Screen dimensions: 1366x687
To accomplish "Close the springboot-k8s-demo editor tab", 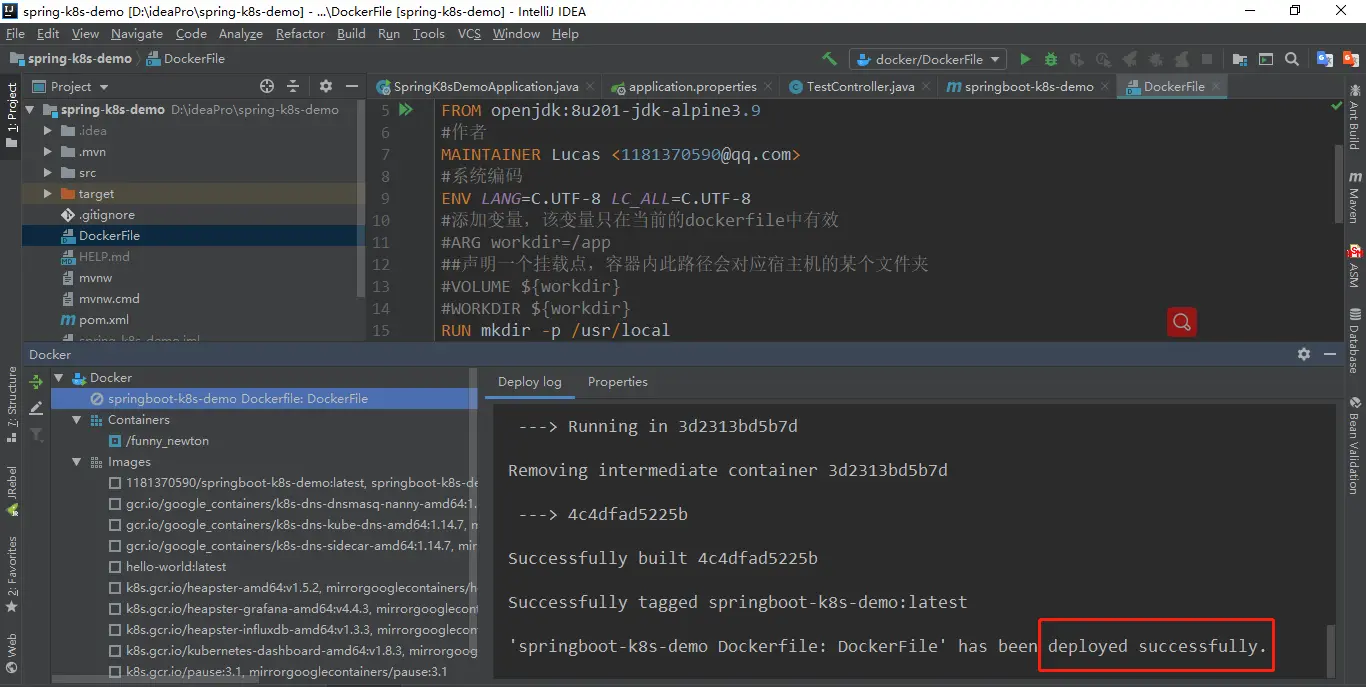I will (x=1105, y=87).
